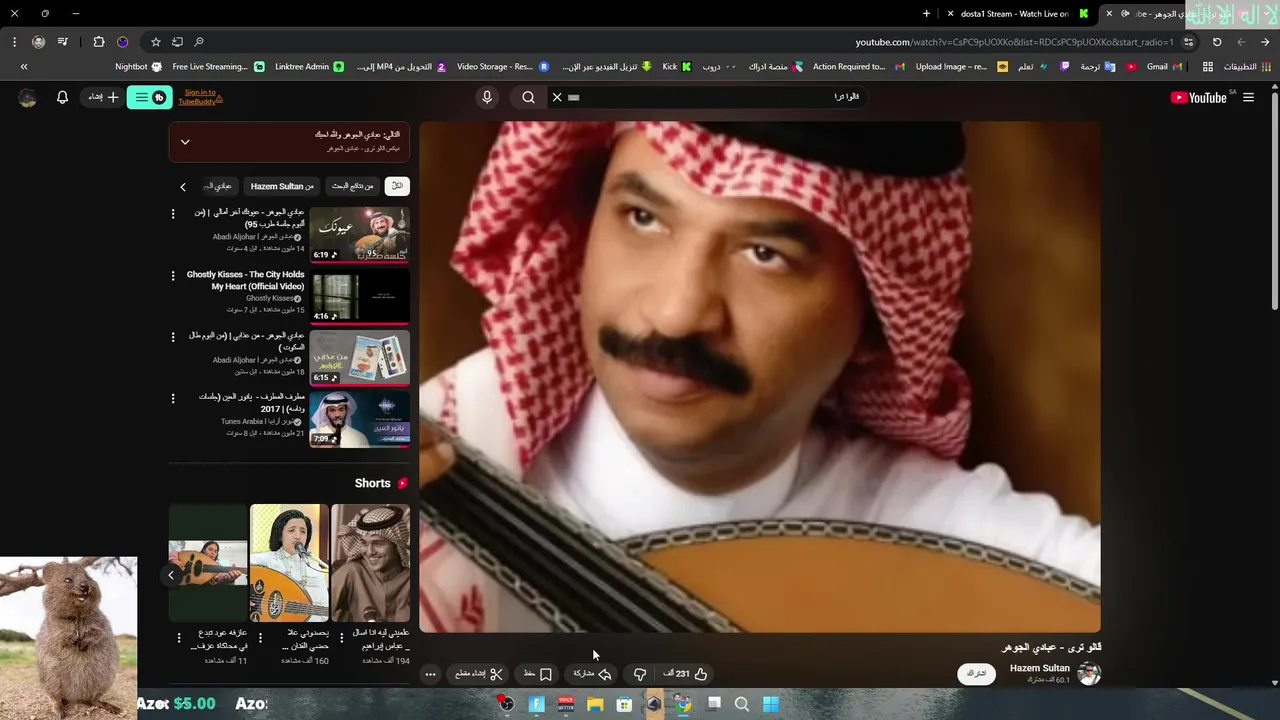Open options menu for the Tunes Arabia video
Screen dimensions: 1280x720
coord(173,398)
